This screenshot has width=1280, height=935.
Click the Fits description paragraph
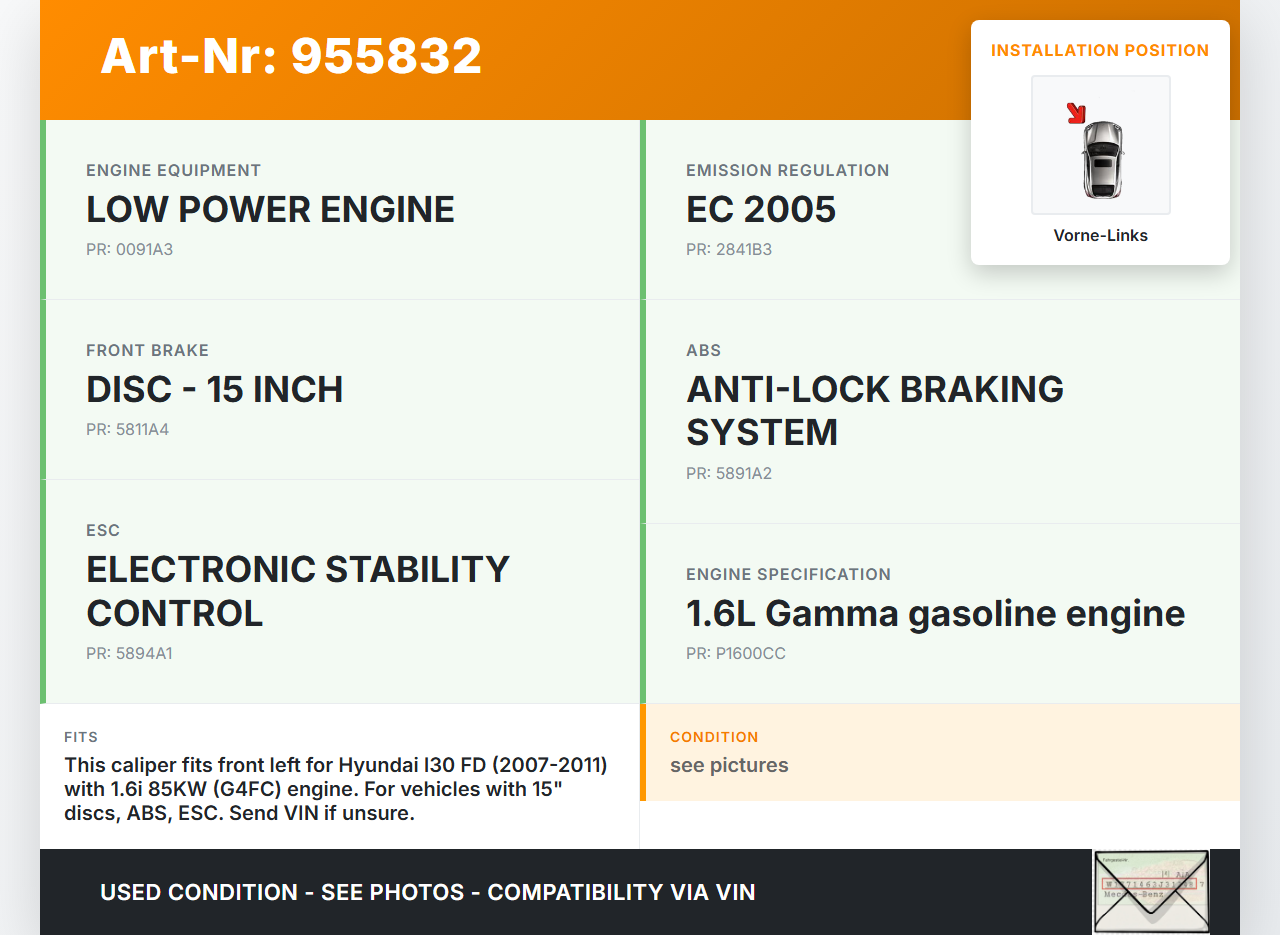pos(336,789)
